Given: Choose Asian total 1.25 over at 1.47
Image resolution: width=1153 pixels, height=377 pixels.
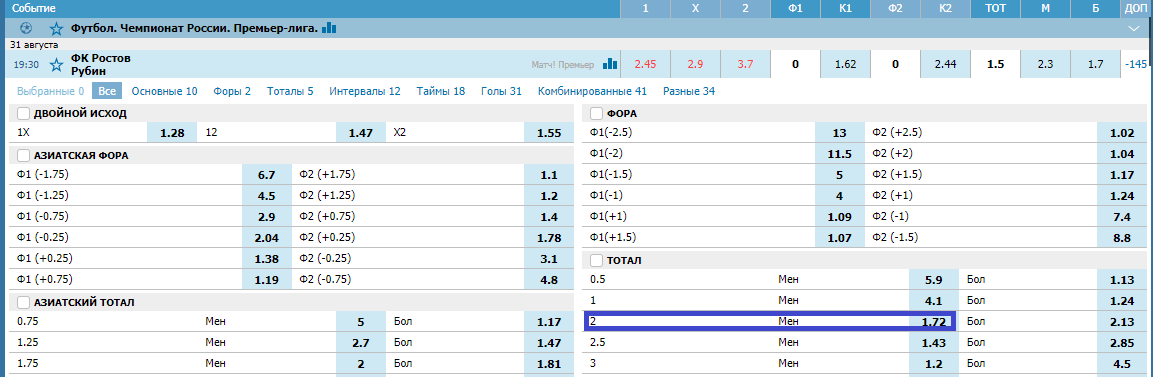Looking at the screenshot, I should click(549, 342).
